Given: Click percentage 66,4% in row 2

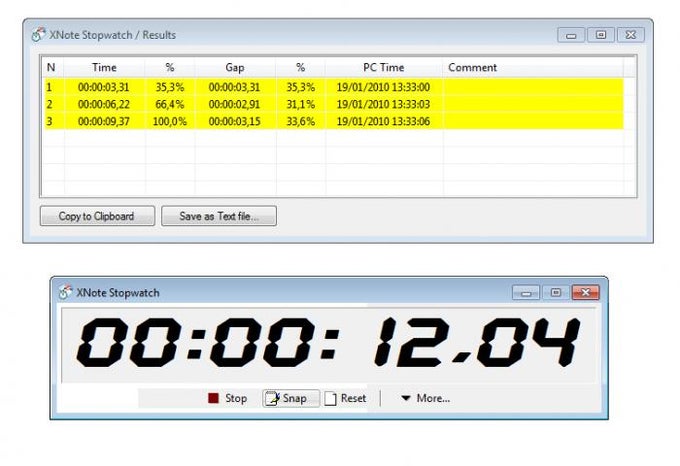Looking at the screenshot, I should tap(170, 104).
